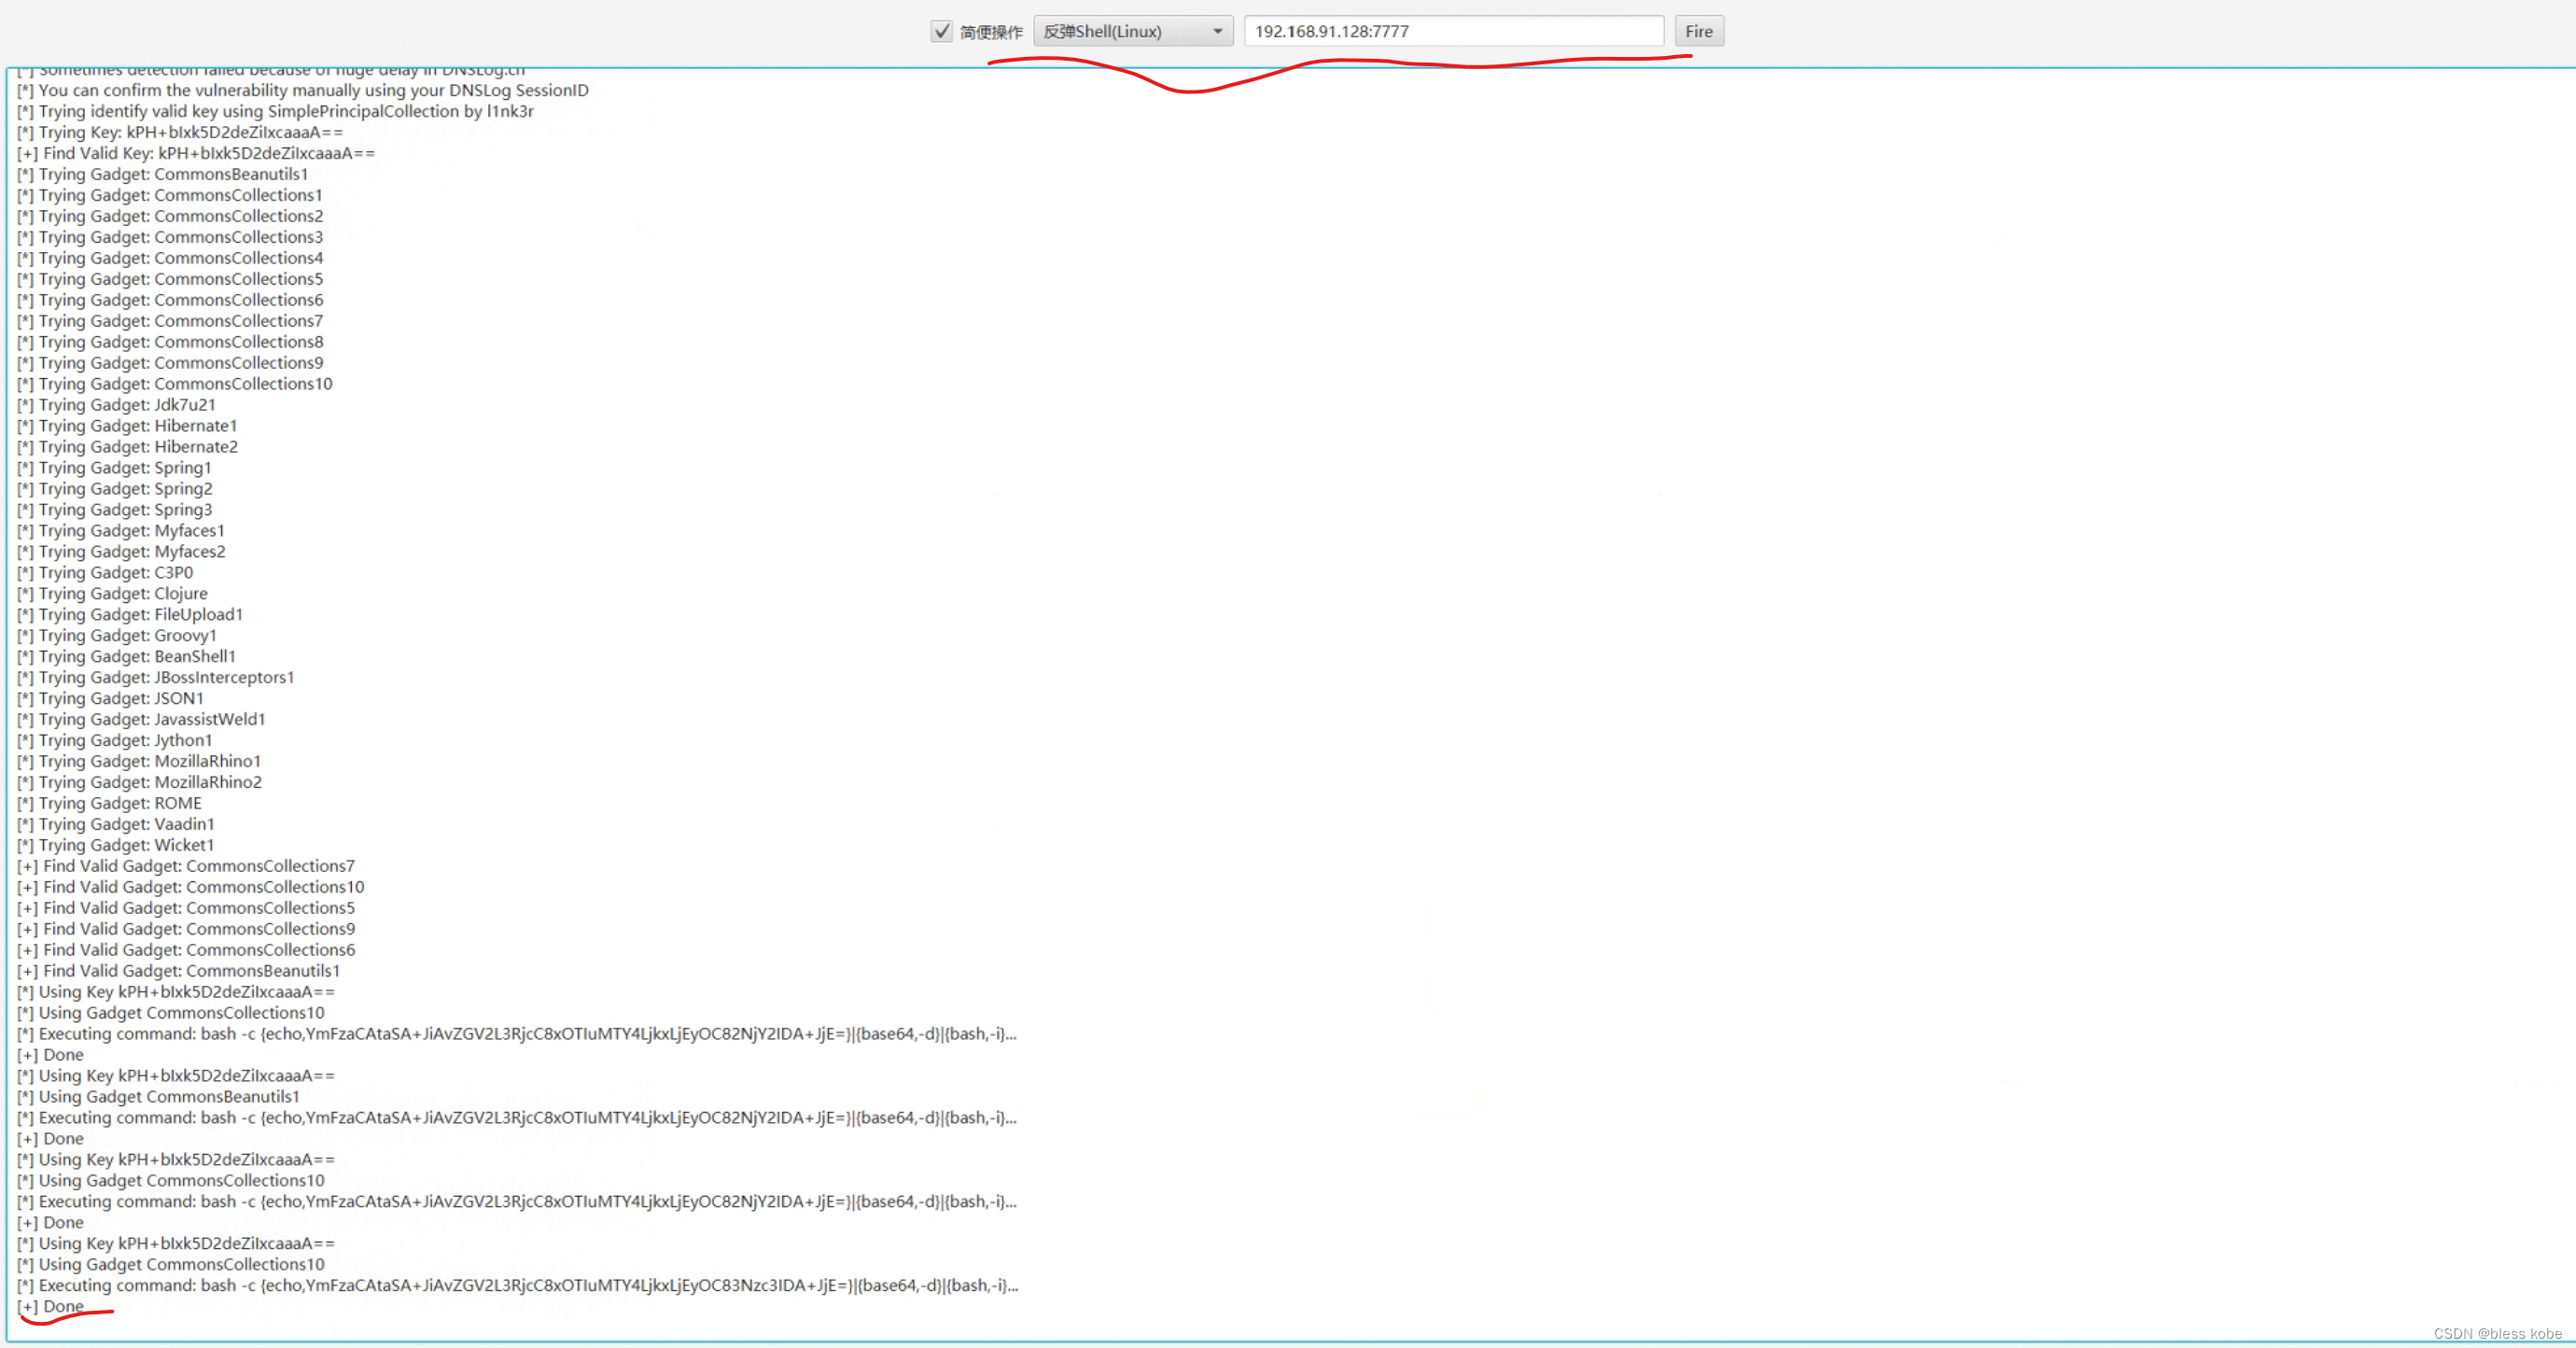Click line 'Trying Gadget: MozillaRhino1'
The width and height of the screenshot is (2576, 1348).
(139, 762)
